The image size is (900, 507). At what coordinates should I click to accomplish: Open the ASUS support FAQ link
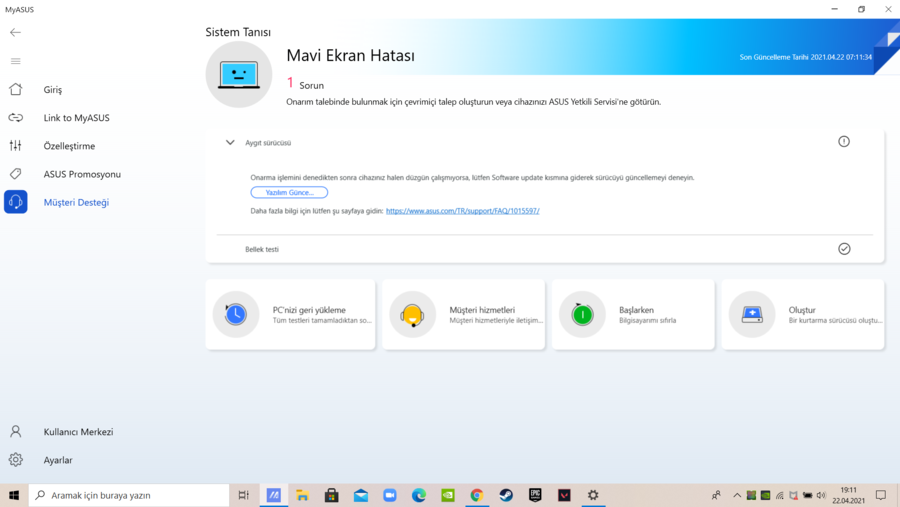tap(463, 211)
